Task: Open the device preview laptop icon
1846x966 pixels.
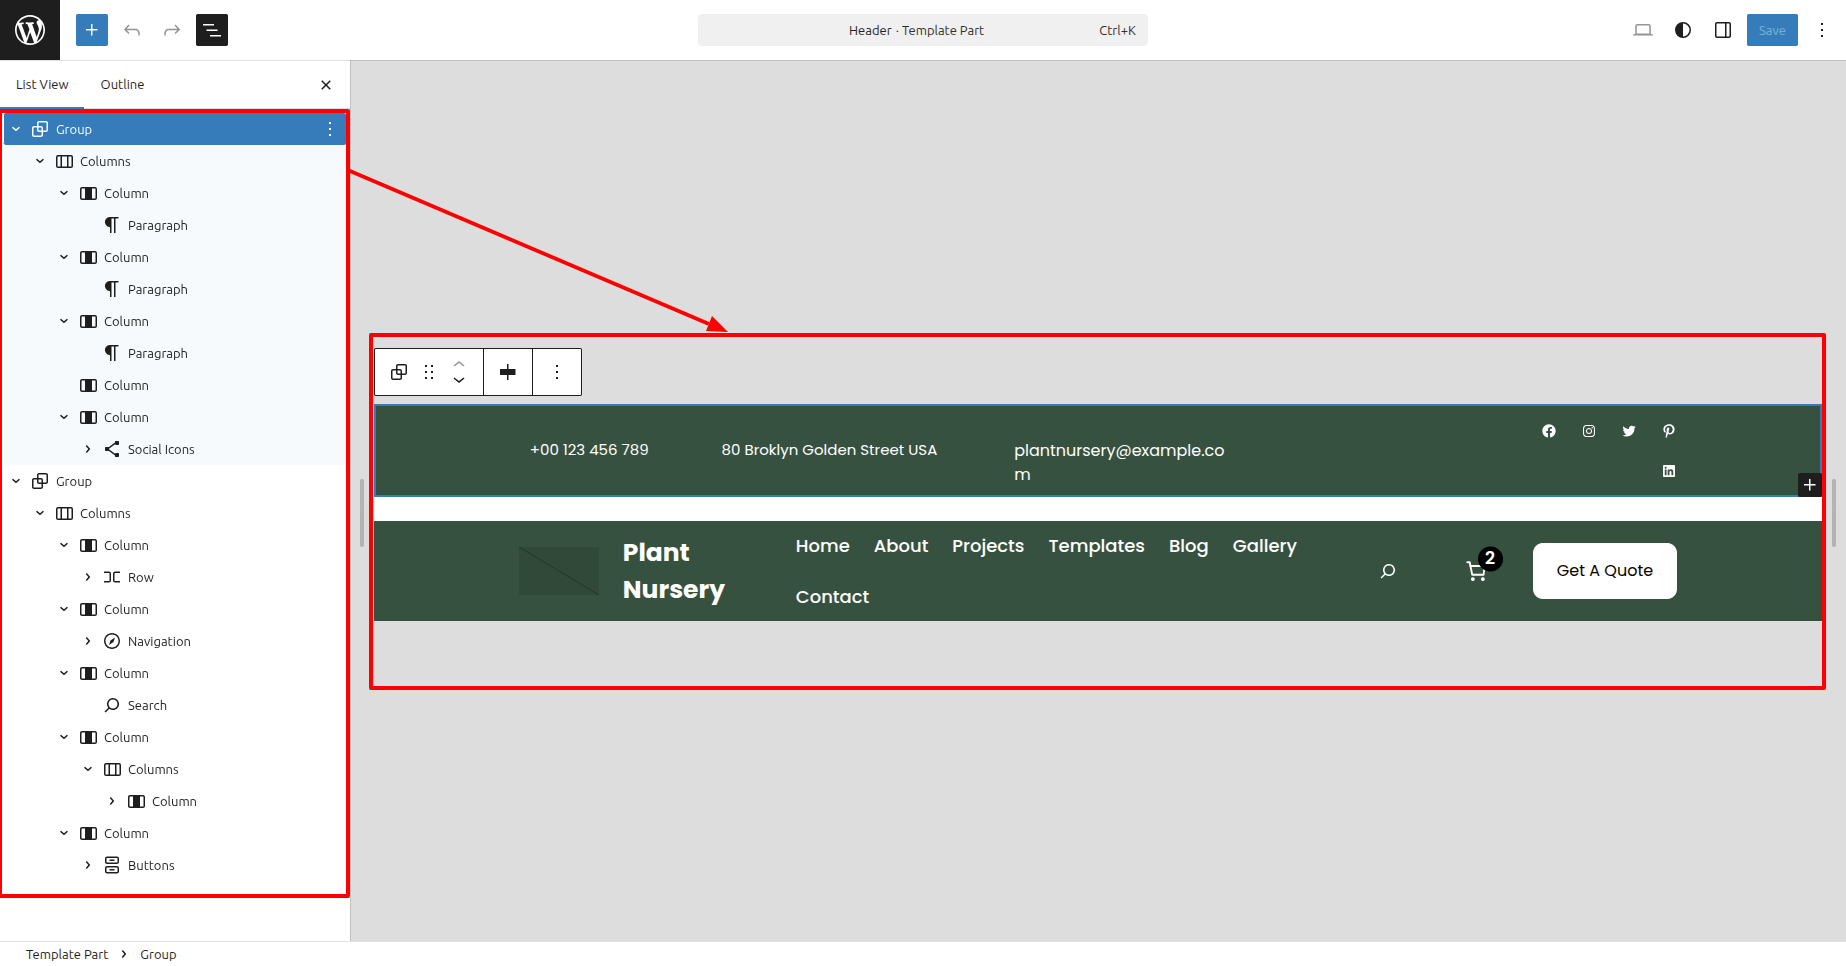Action: (1642, 30)
